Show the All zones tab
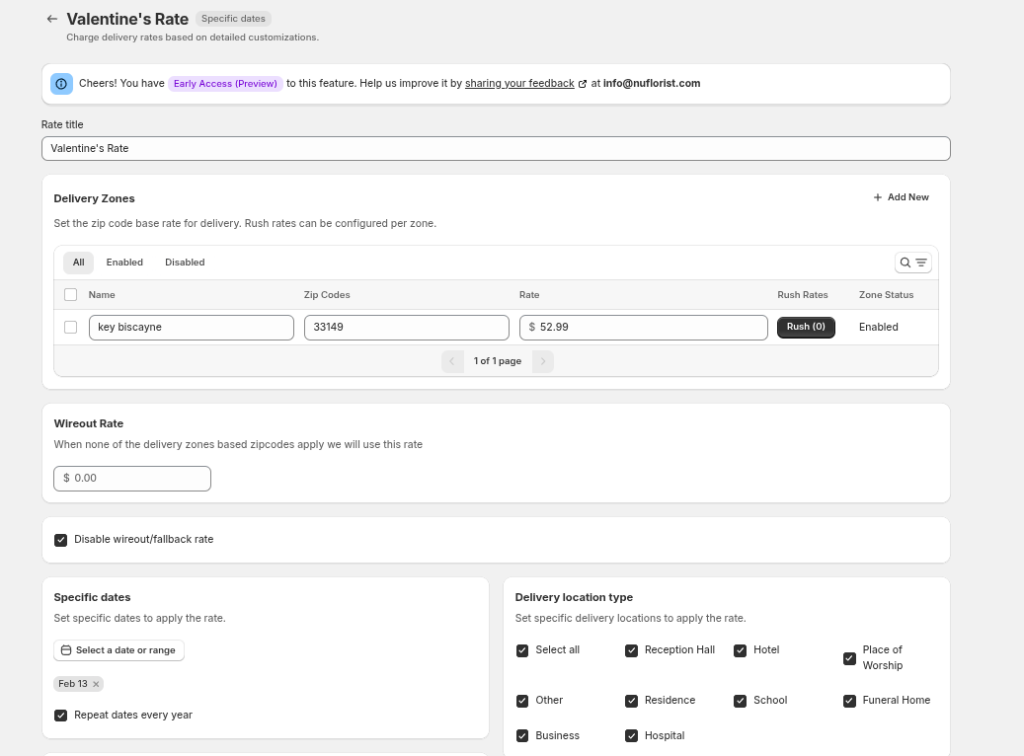 tap(78, 263)
